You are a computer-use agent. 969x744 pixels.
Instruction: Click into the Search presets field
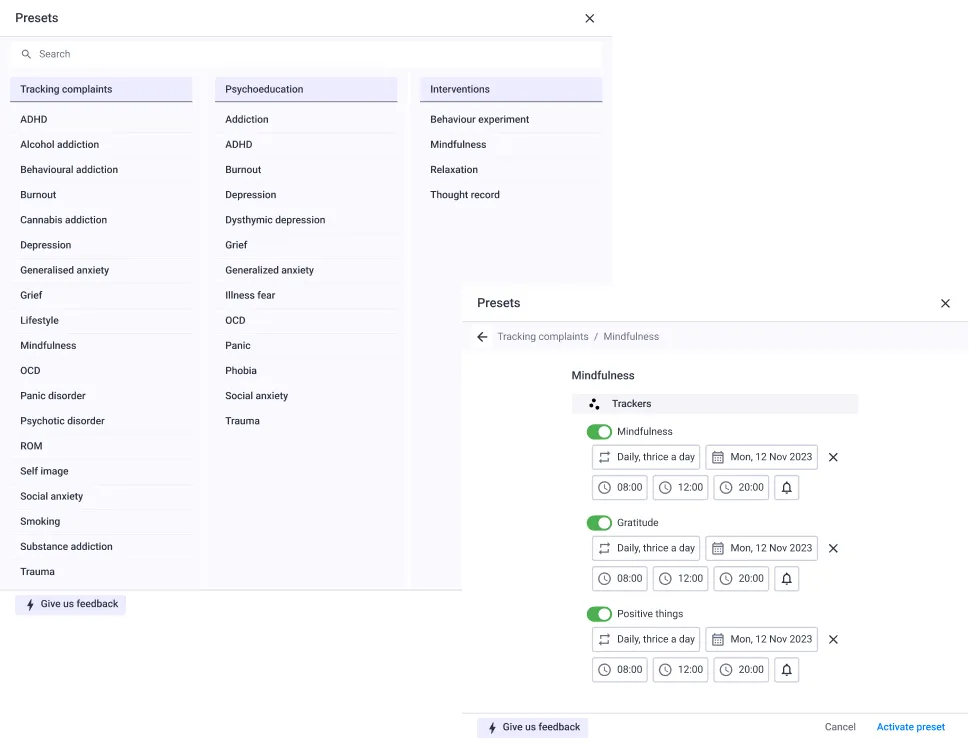pyautogui.click(x=307, y=54)
